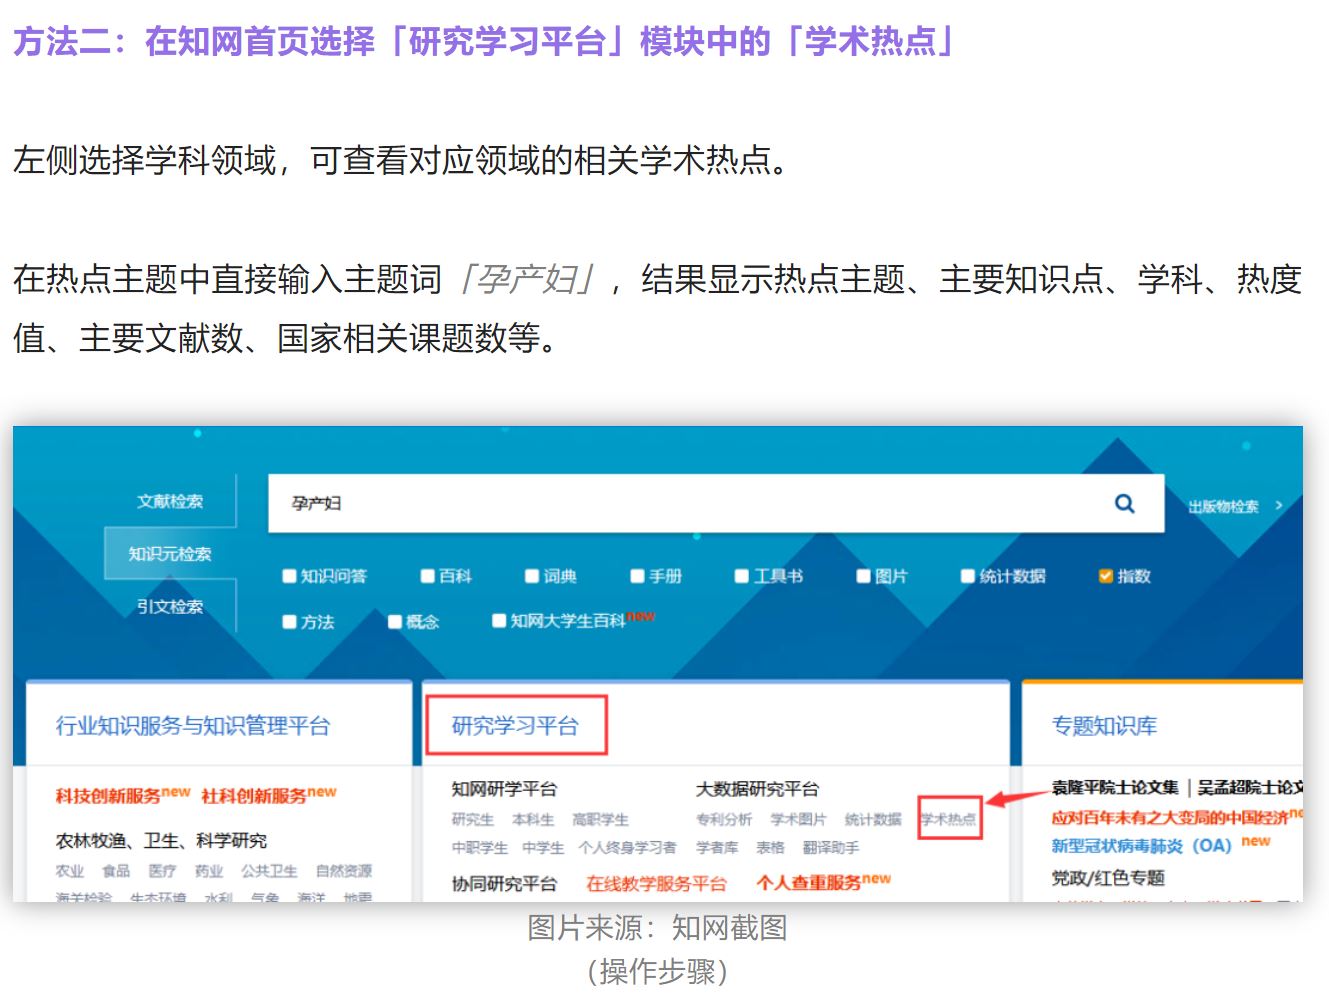Open the 袁隆平院士论文集 link

coord(1114,788)
